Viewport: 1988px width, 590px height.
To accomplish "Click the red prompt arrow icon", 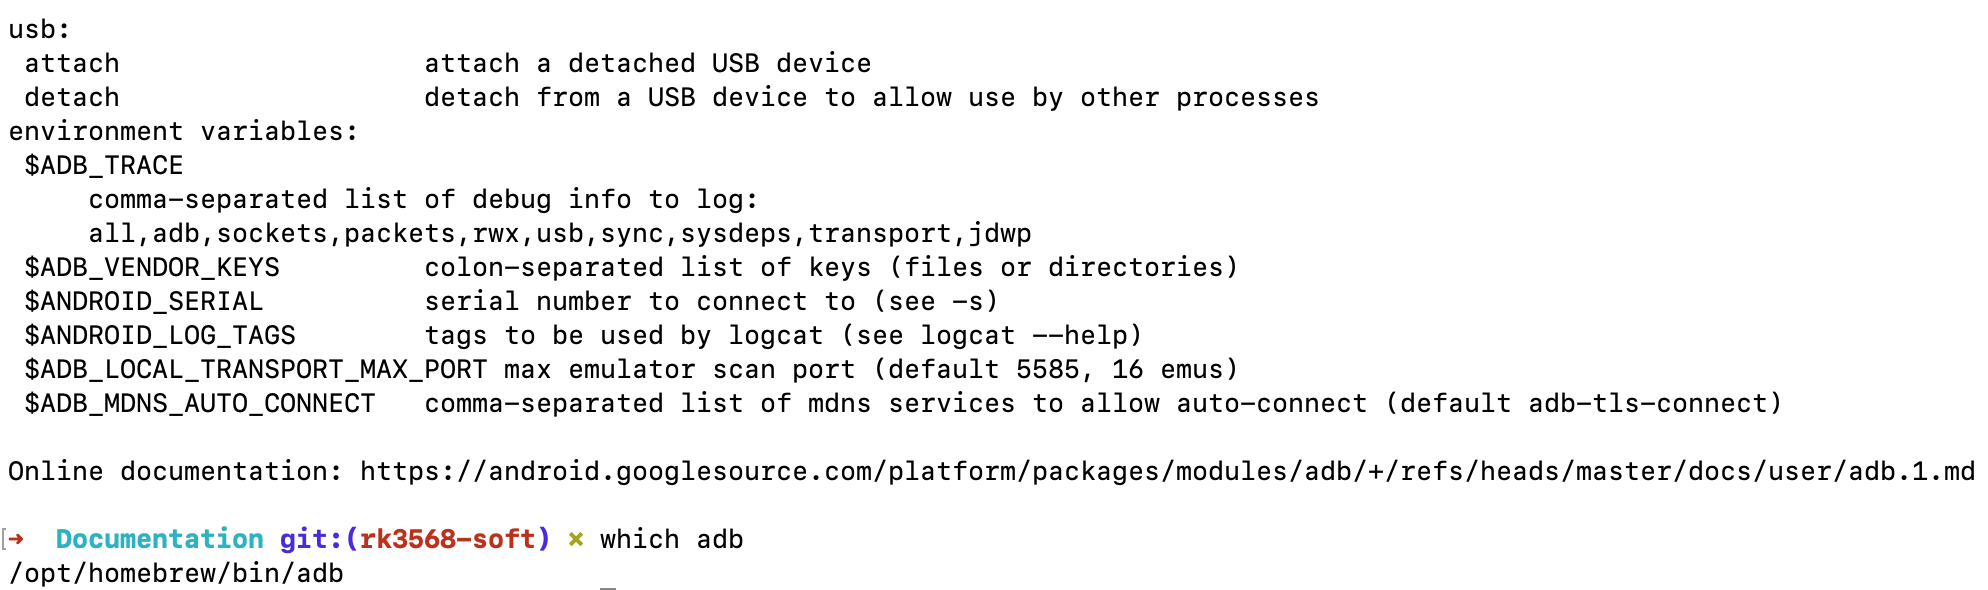I will tap(17, 539).
